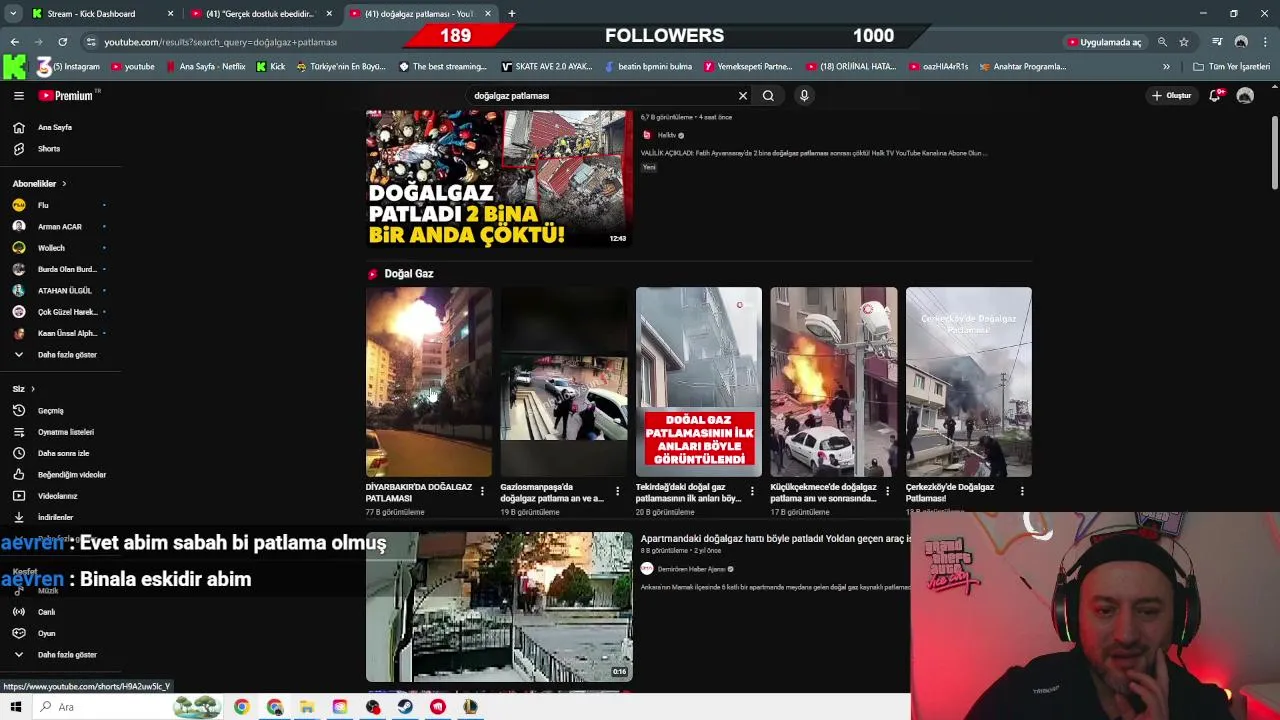Click the Uygulamada aç button
Viewport: 1280px width, 720px height.
1104,42
